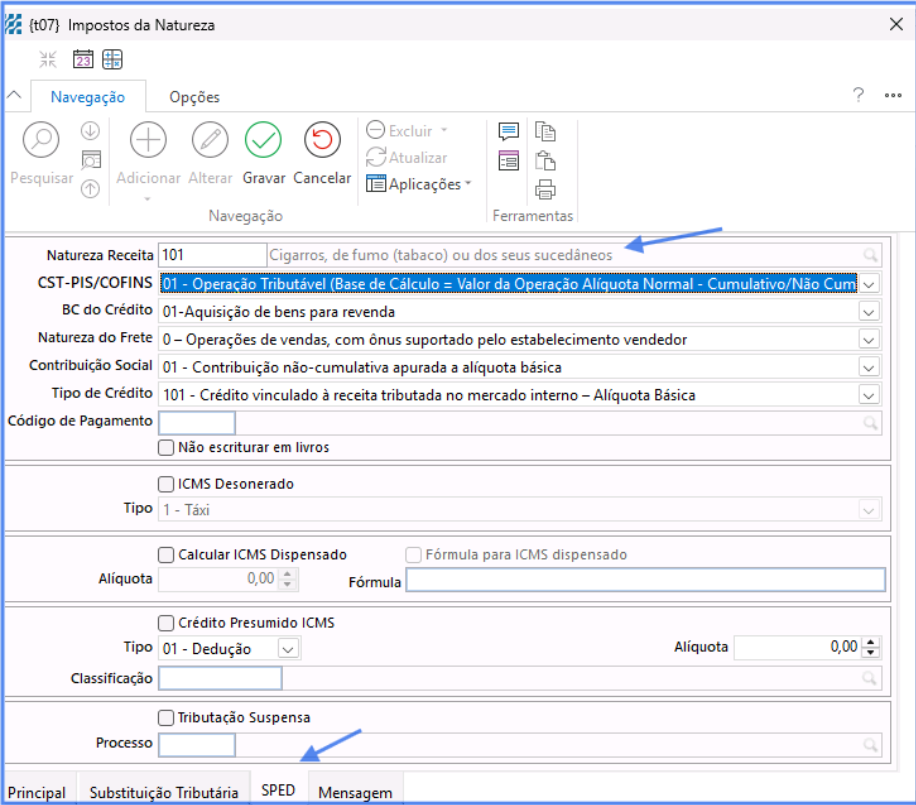This screenshot has height=805, width=916.
Task: Switch to the Substituição Tributária tab
Action: tap(164, 792)
